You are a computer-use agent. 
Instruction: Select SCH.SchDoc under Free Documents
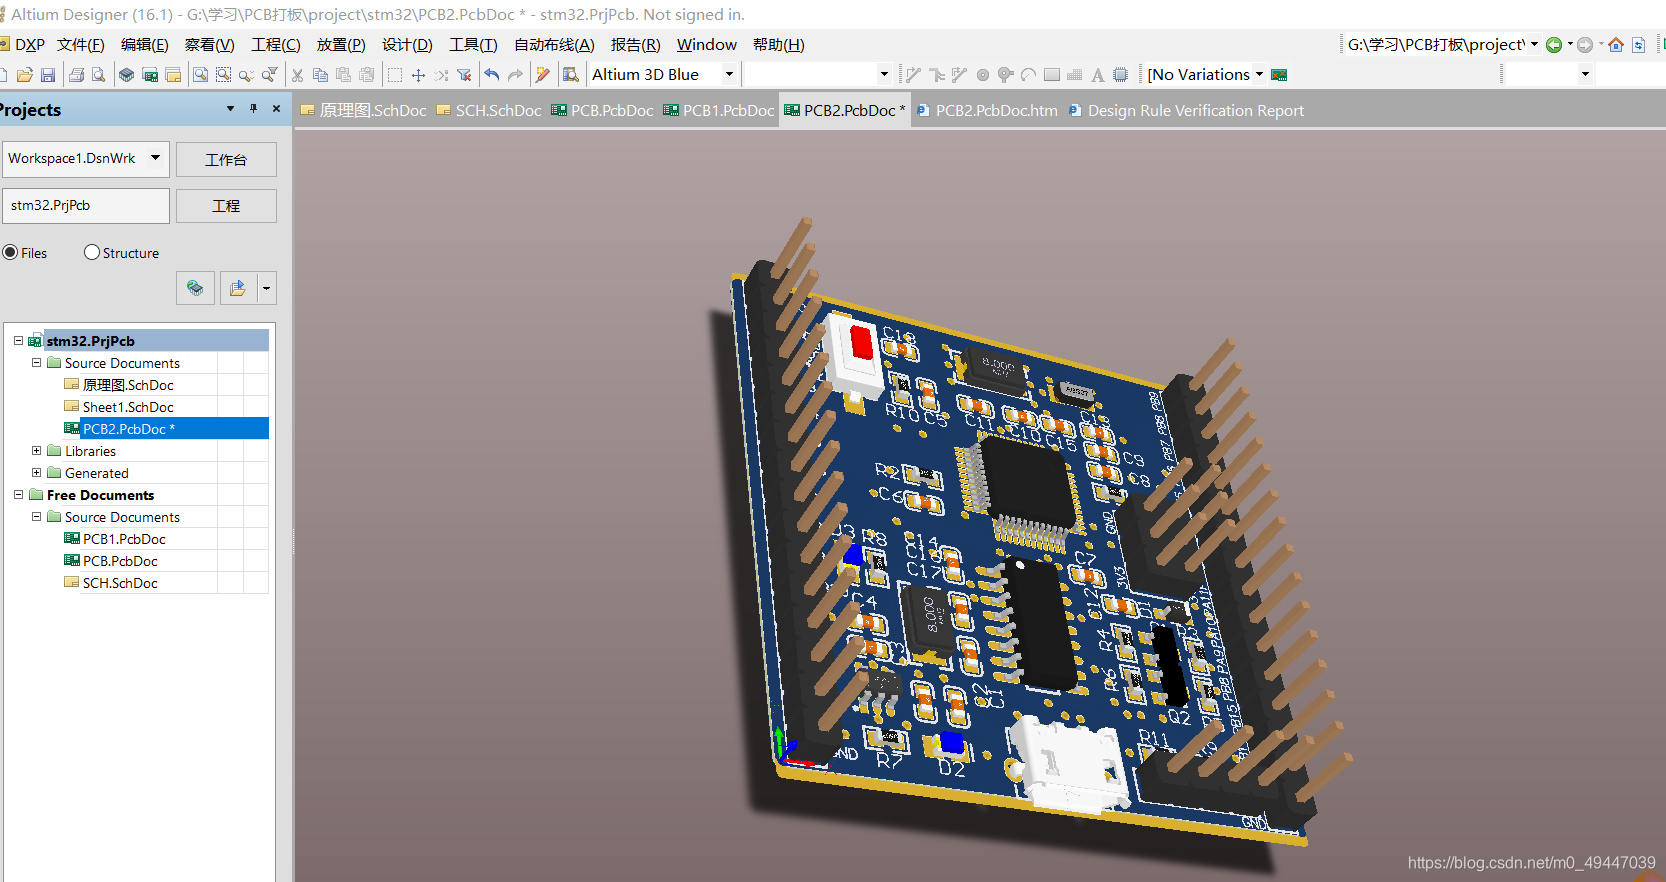[120, 583]
